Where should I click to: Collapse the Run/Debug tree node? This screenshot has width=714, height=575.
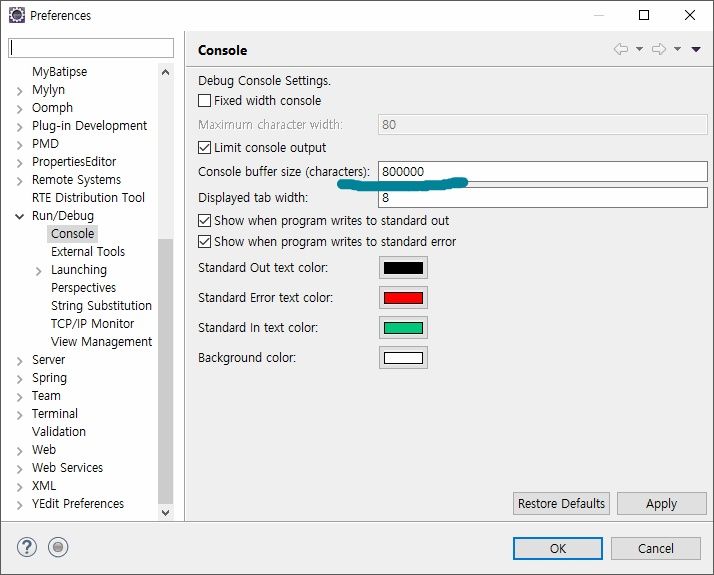pyautogui.click(x=20, y=216)
